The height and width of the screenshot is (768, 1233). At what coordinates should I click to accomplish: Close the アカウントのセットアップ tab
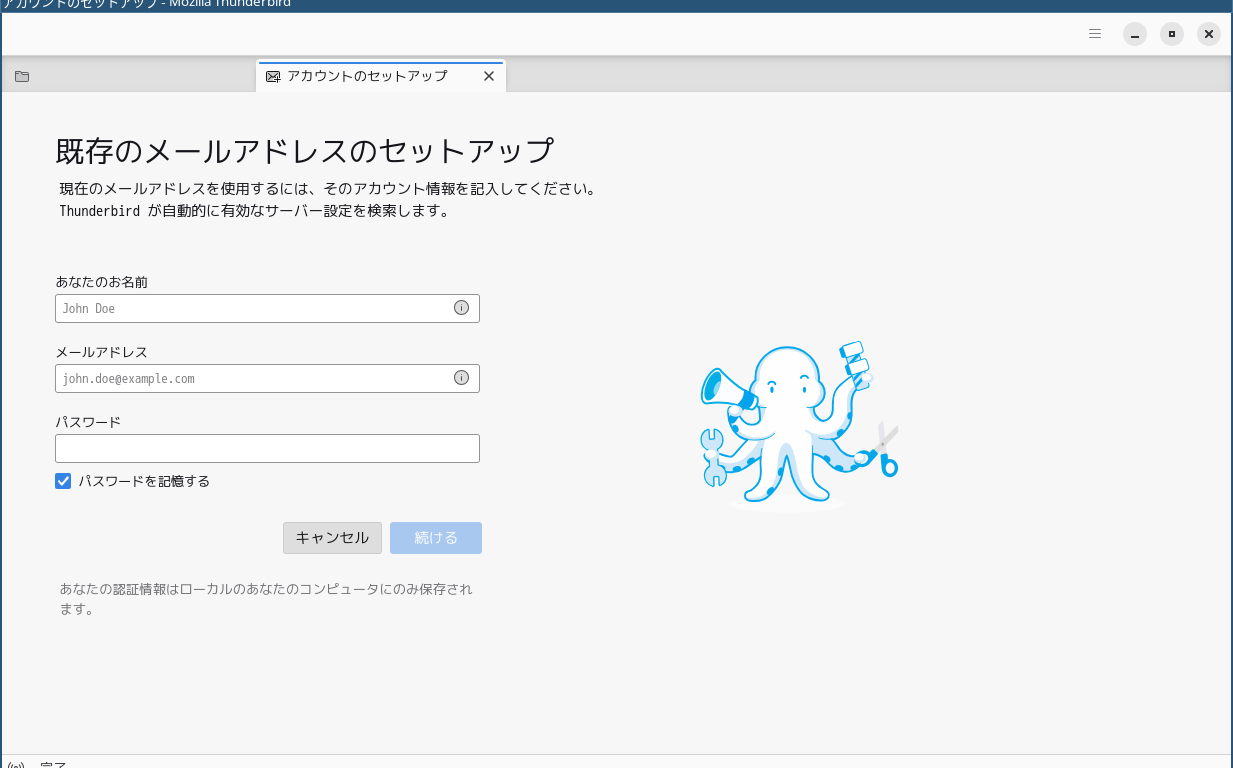point(489,76)
